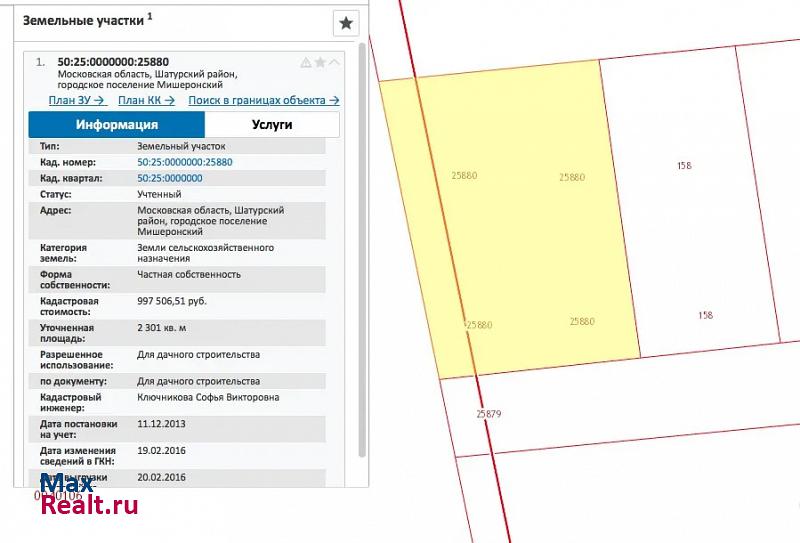Switch to the Информация tab

pos(117,125)
